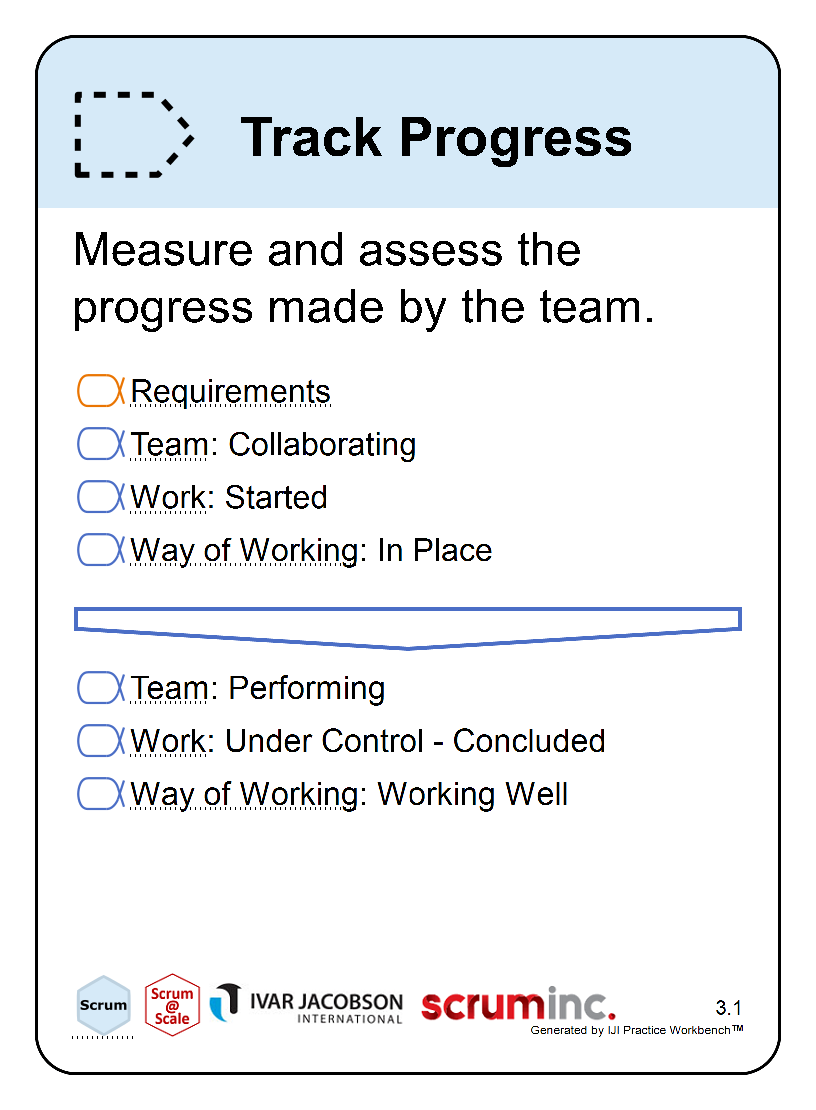This screenshot has height=1110, width=816.
Task: Click the blue icon beside Team: Collaborating
Action: coord(100,444)
